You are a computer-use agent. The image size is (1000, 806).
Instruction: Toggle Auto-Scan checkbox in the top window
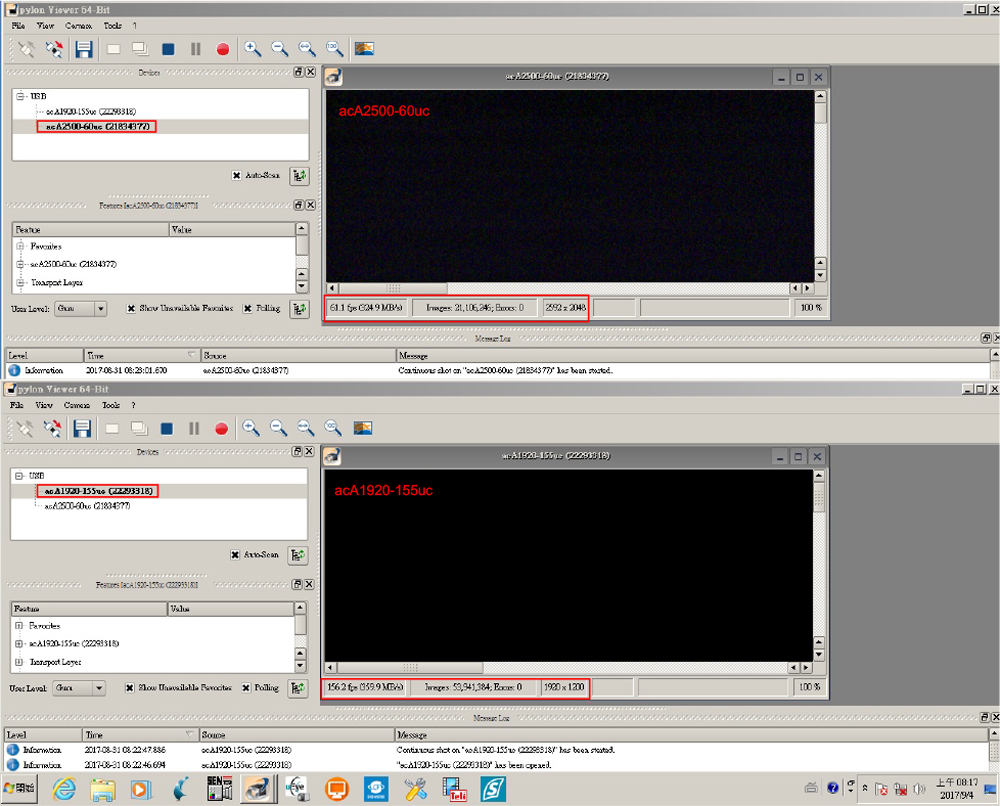point(236,175)
